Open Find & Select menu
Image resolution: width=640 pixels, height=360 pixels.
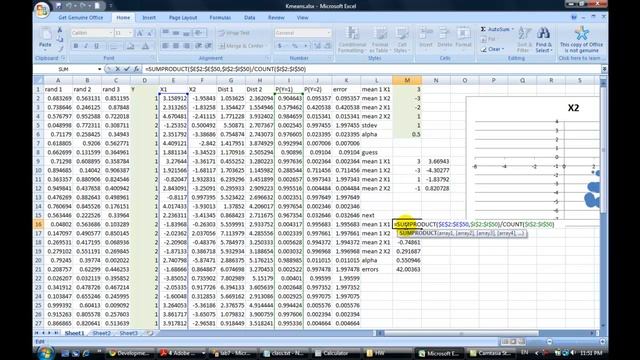(544, 40)
